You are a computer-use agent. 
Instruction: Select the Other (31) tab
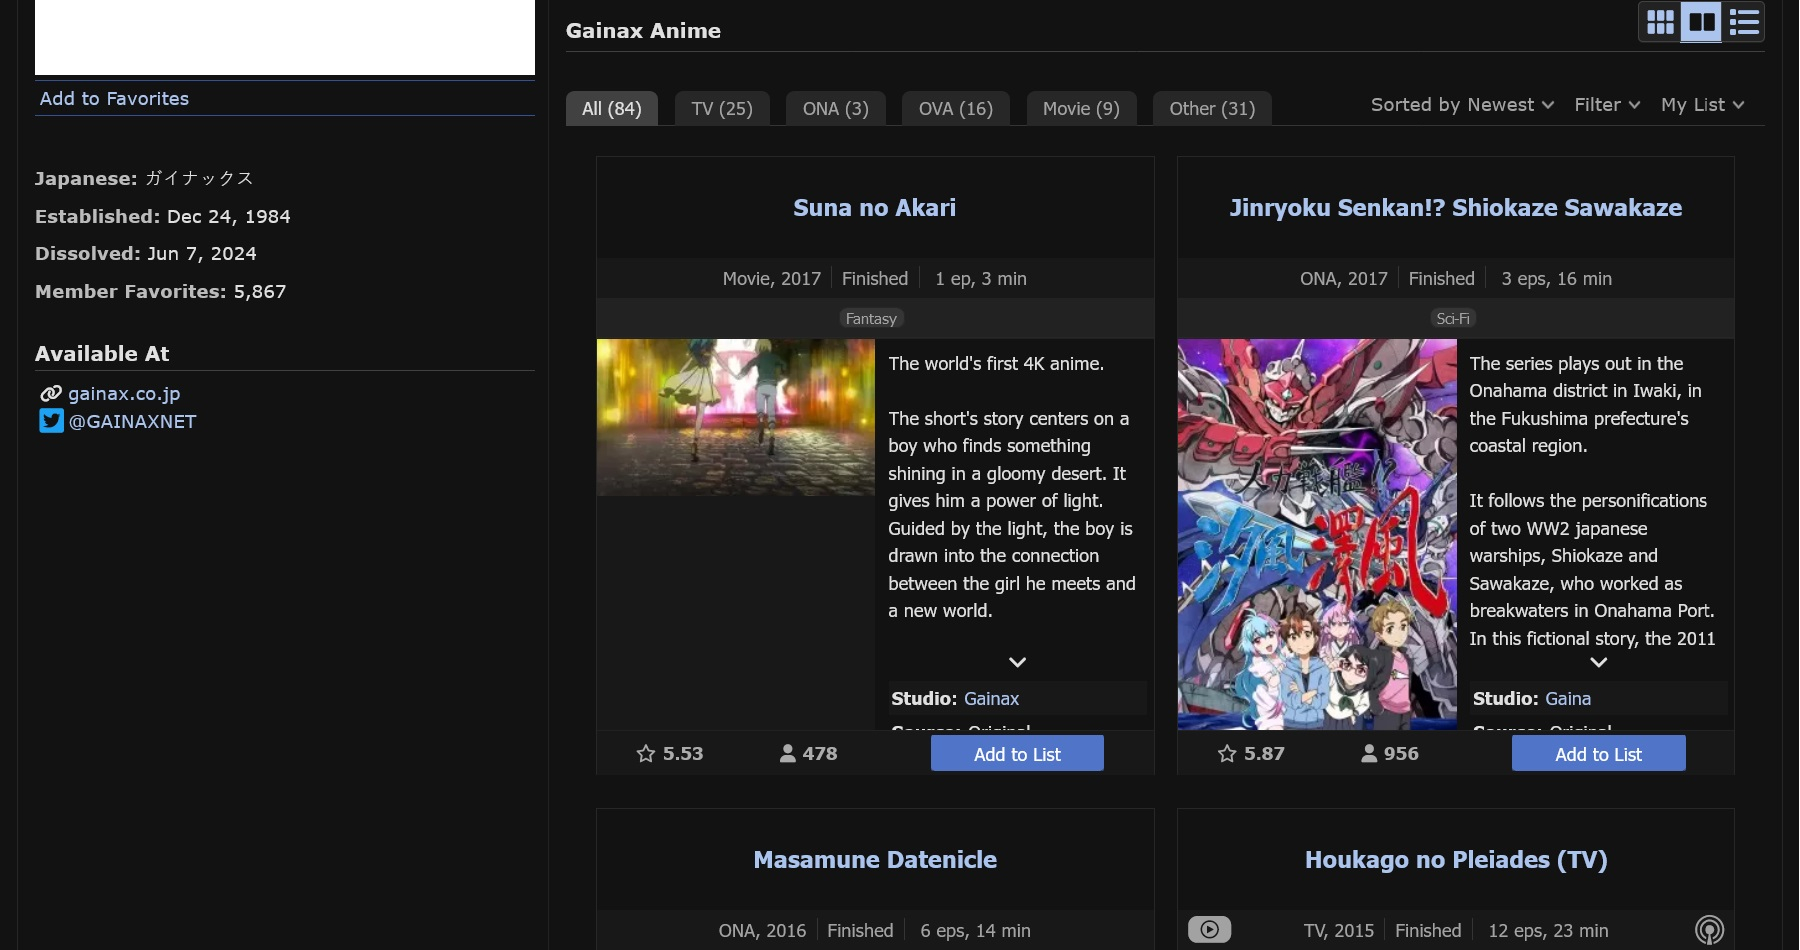(1212, 108)
